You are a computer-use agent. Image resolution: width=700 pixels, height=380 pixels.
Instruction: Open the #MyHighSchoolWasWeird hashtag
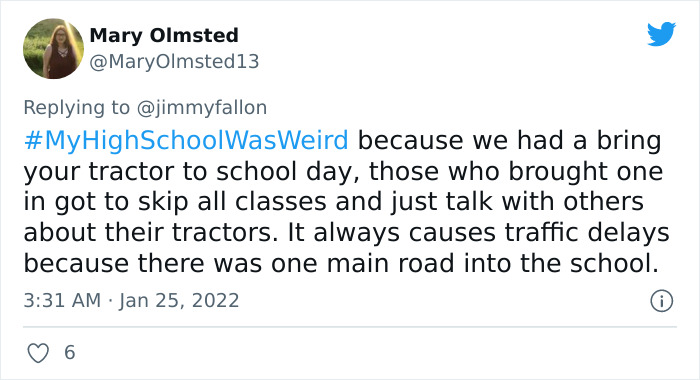click(186, 140)
